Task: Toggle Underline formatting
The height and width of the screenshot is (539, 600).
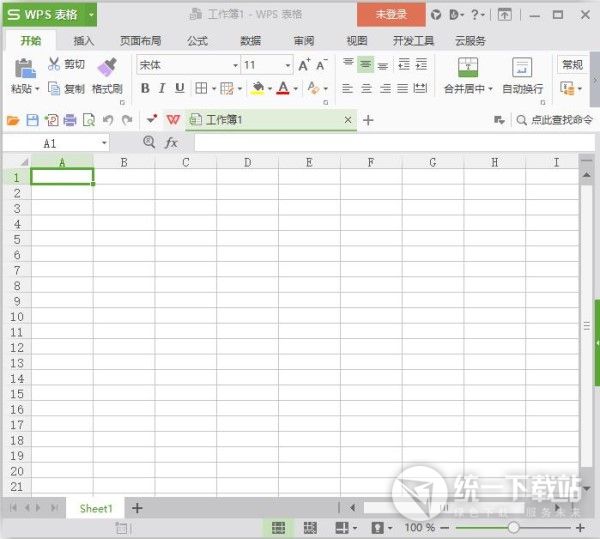Action: tap(179, 88)
